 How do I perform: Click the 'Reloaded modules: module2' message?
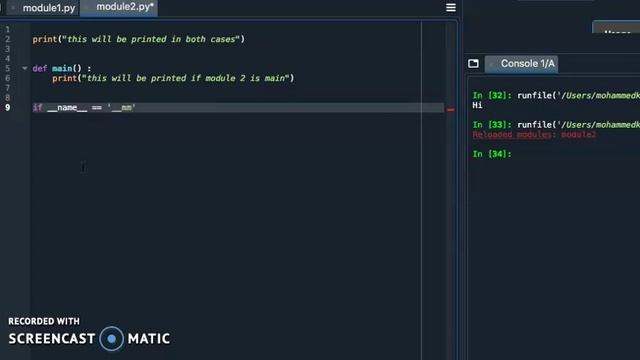point(534,135)
